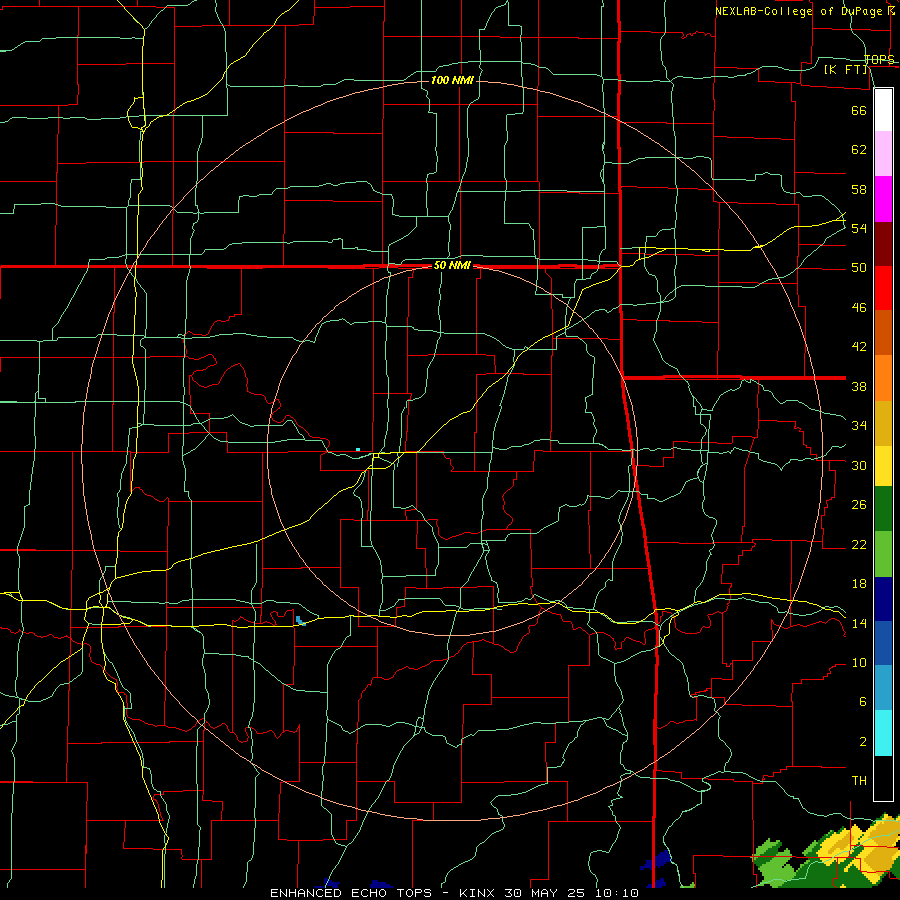Click the "100 NMI" range ring label
This screenshot has width=900, height=900.
pyautogui.click(x=452, y=80)
